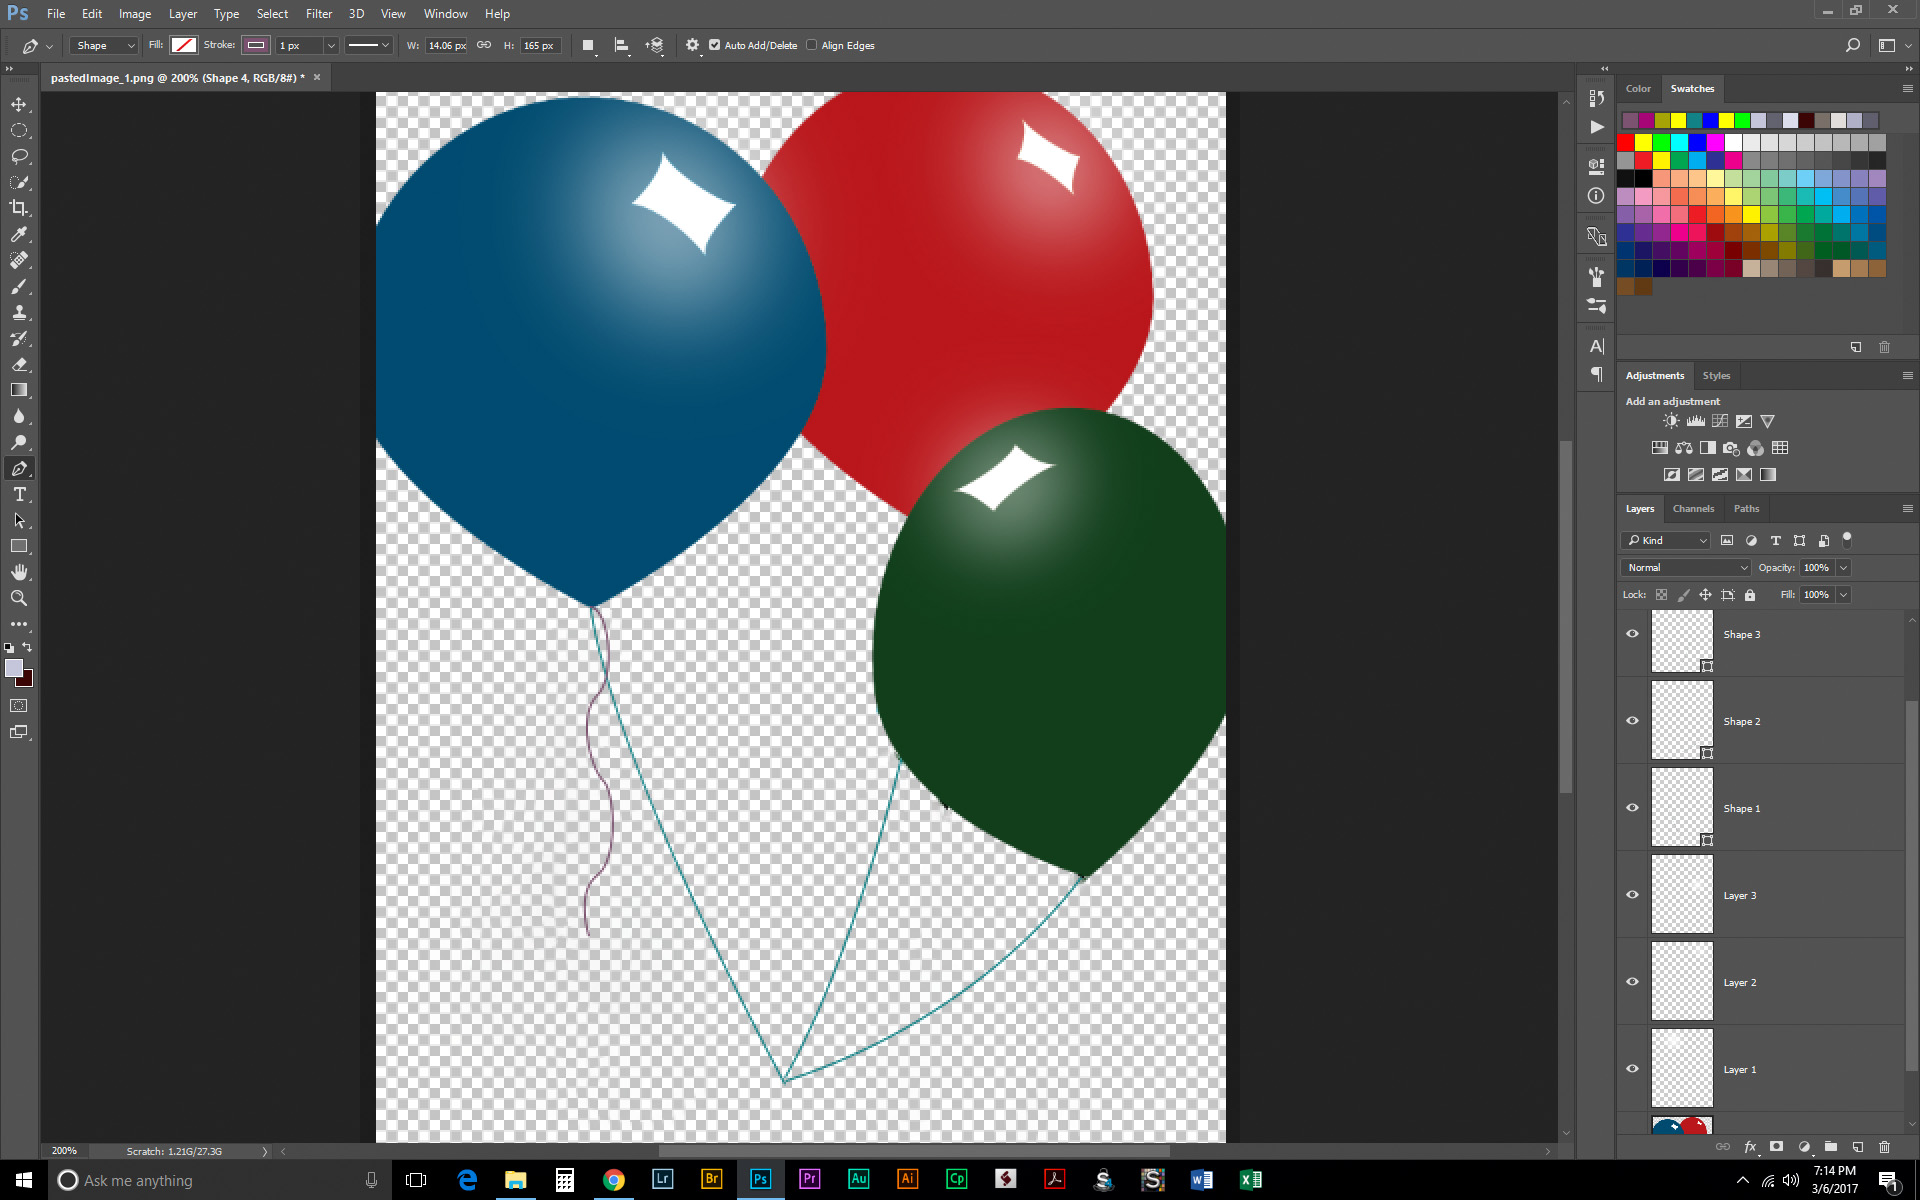Screen dimensions: 1920x1200
Task: Click the Fill color box in options bar
Action: coord(184,45)
